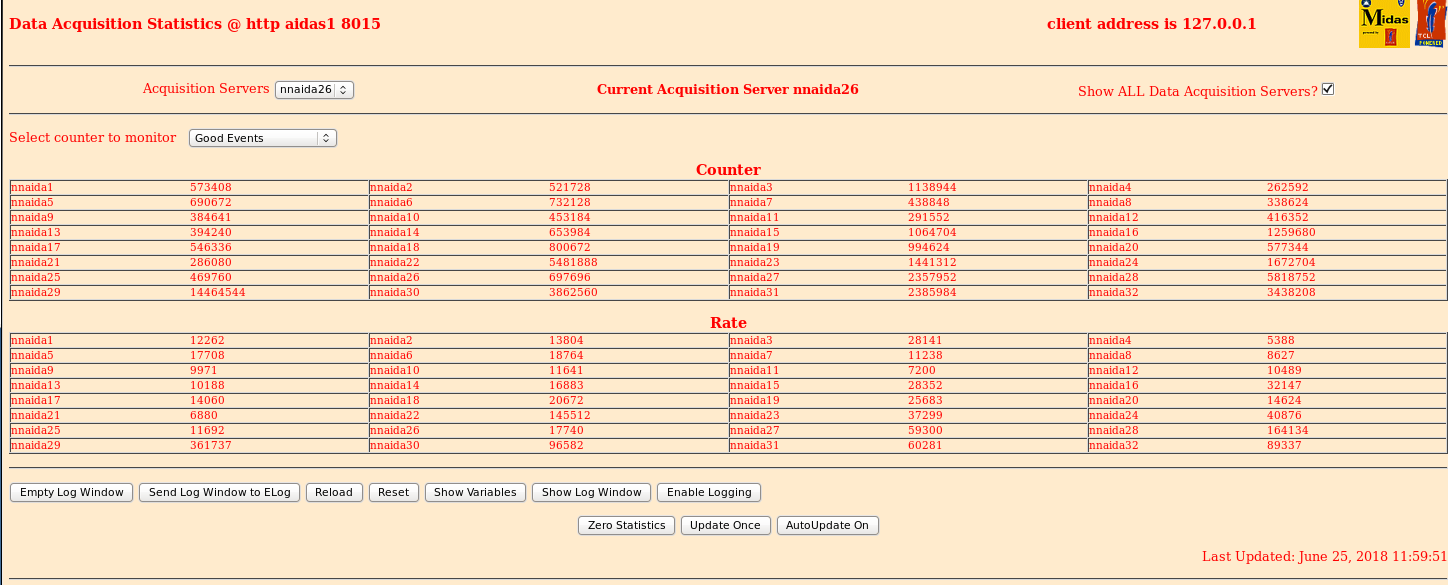This screenshot has width=1448, height=585.
Task: Click the Reset button
Action: (x=394, y=492)
